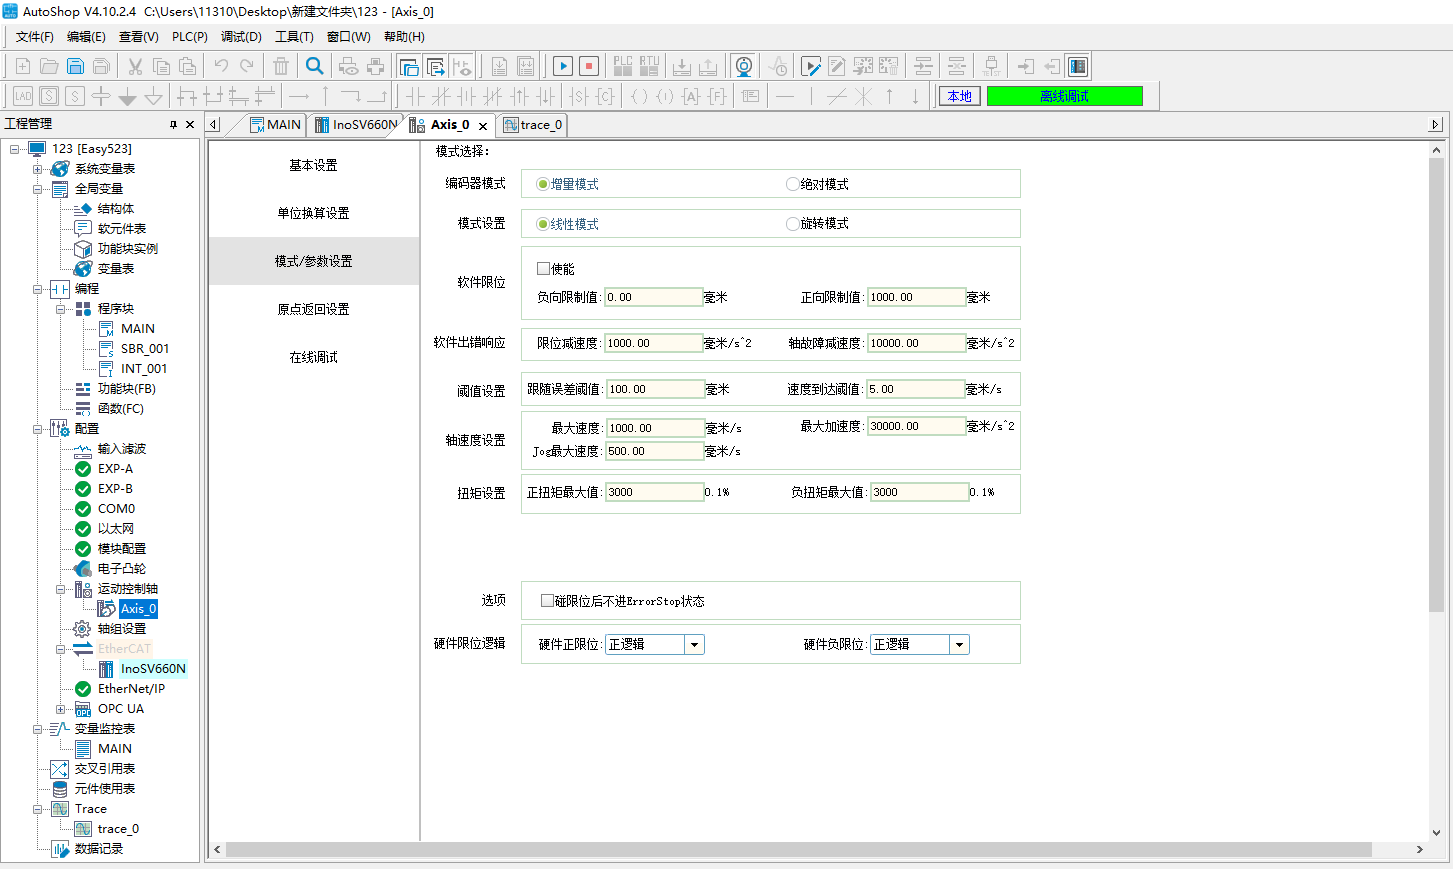This screenshot has height=869, width=1453.
Task: Enable the 软件限位 使能 checkbox
Action: pos(544,269)
